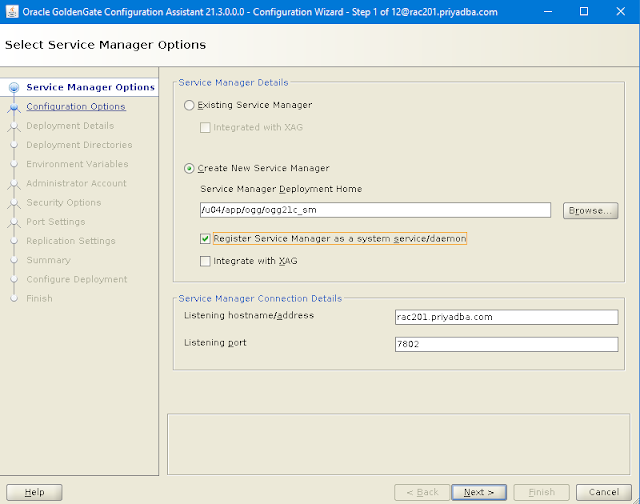Click the Finish step bullet icon in sidebar
The width and height of the screenshot is (640, 504).
coord(14,298)
